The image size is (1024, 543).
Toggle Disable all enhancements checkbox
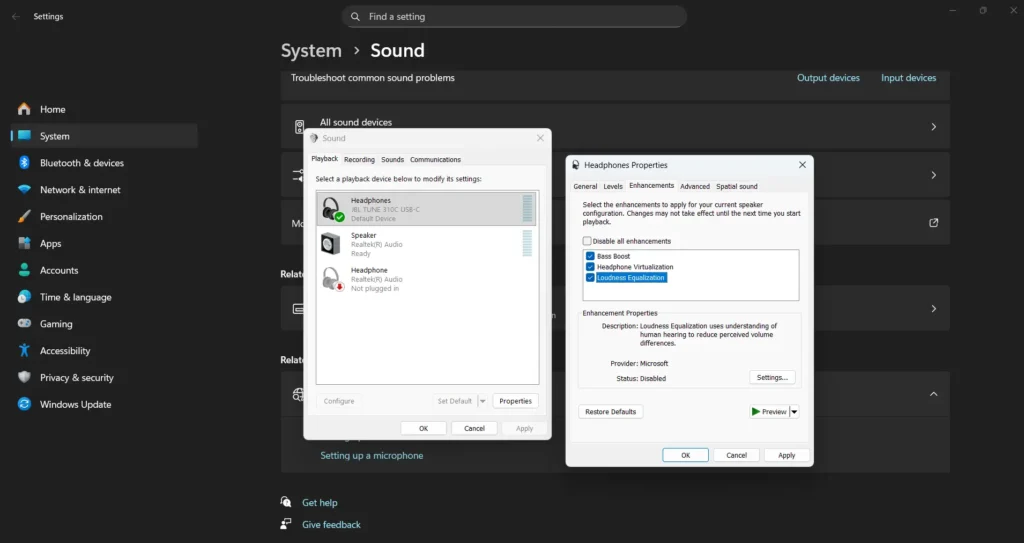[x=587, y=241]
